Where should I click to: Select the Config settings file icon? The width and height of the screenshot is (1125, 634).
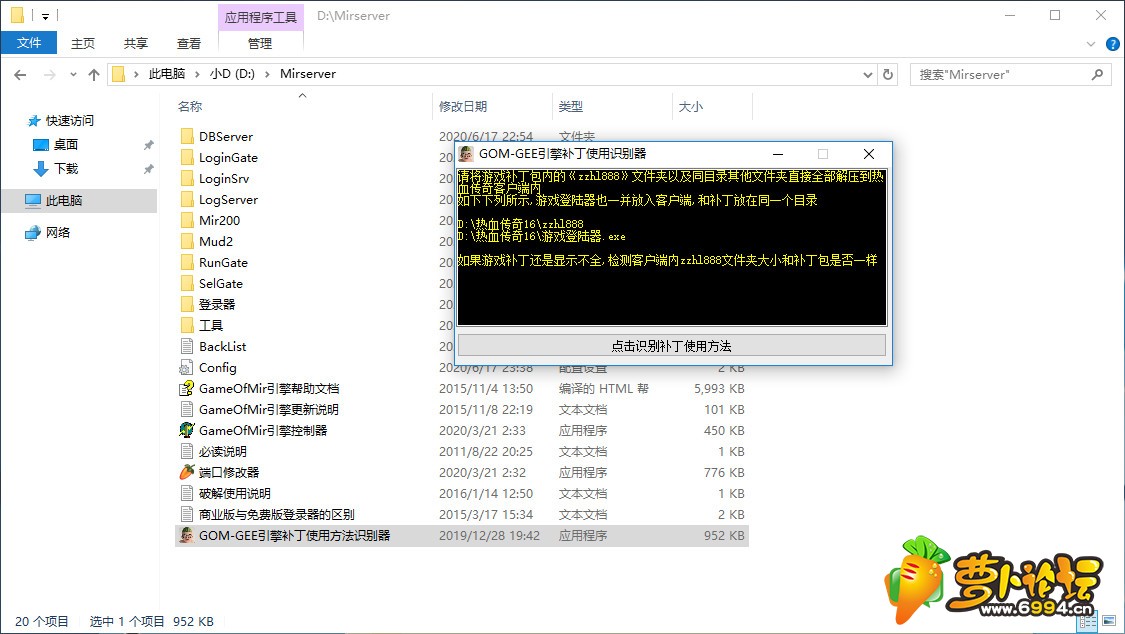point(187,367)
